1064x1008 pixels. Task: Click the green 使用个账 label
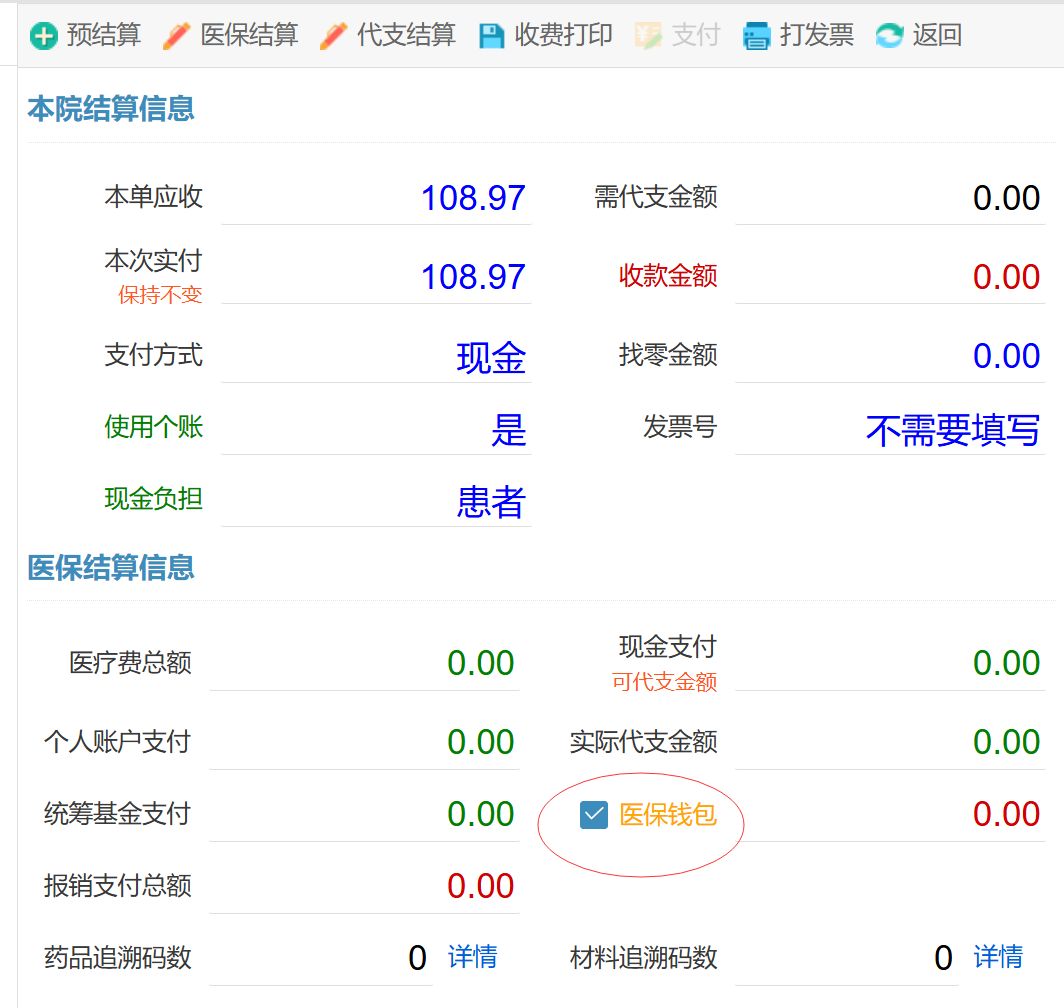point(153,427)
